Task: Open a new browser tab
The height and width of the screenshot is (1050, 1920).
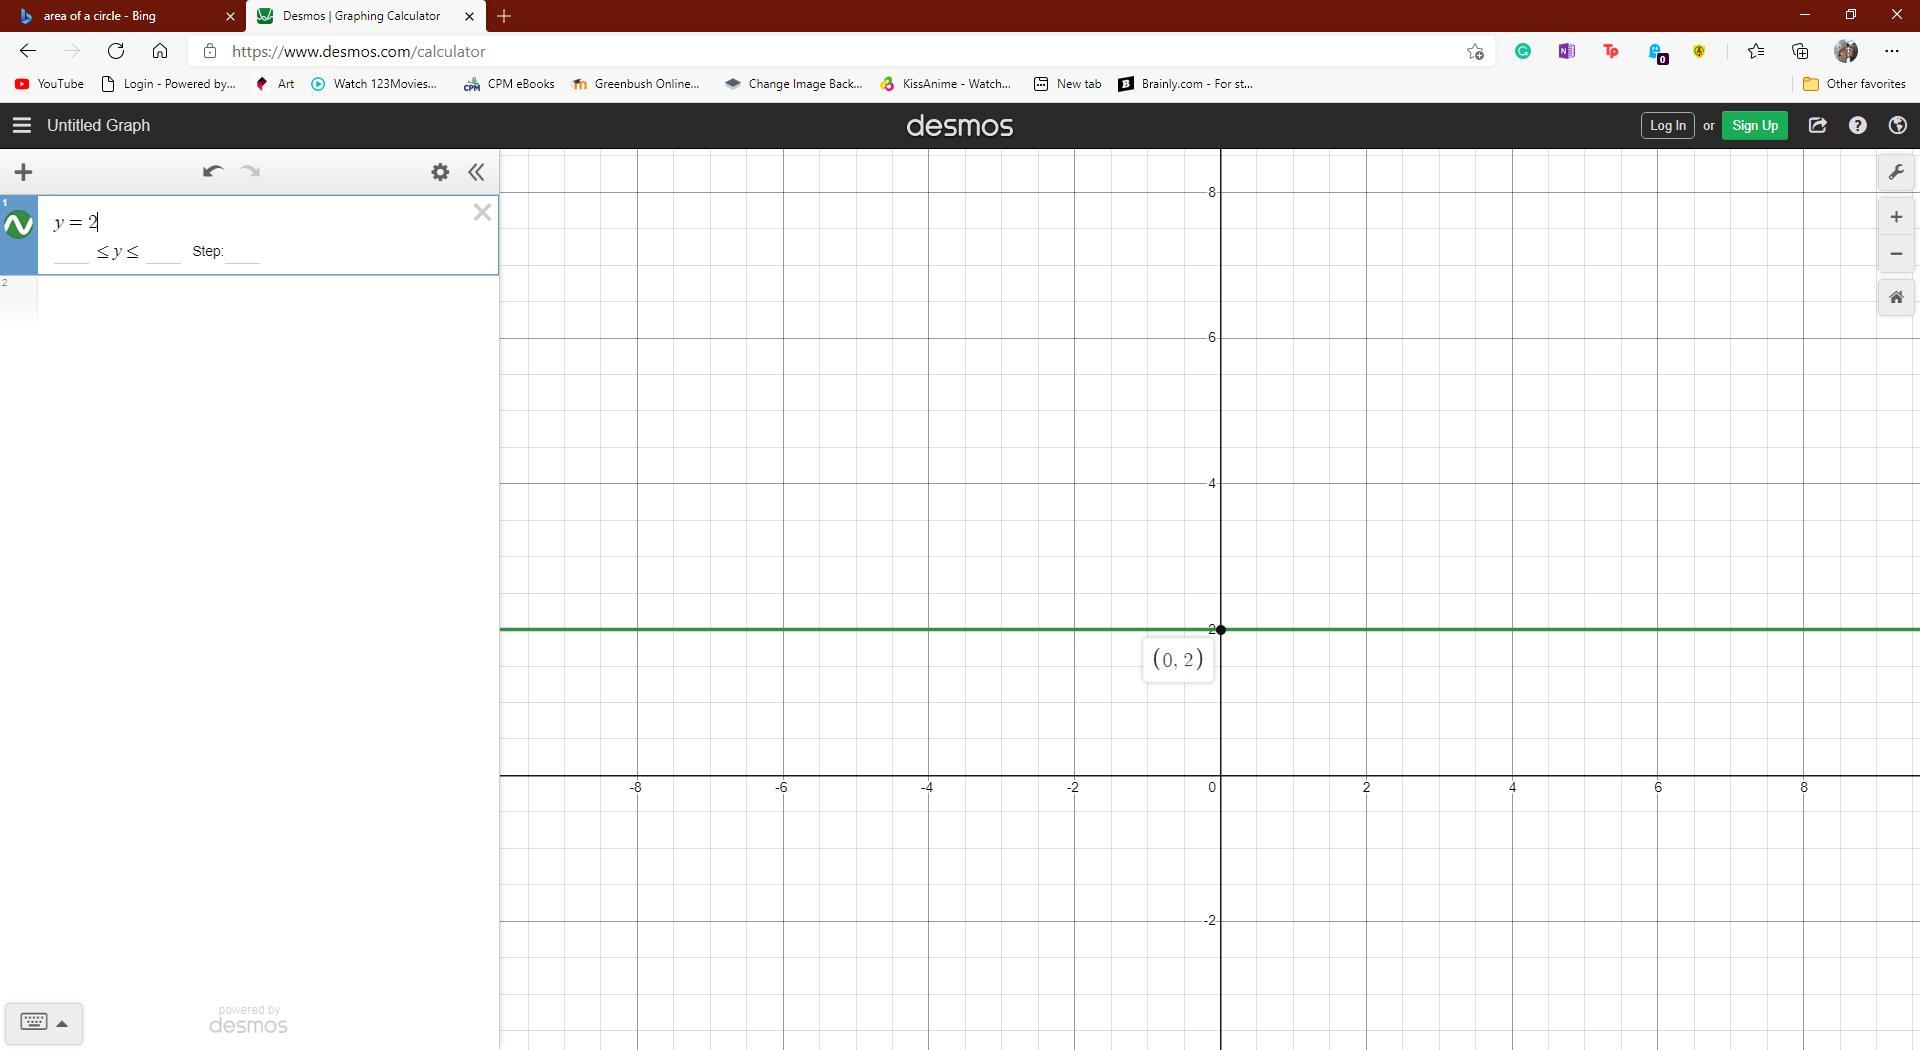Action: click(504, 16)
